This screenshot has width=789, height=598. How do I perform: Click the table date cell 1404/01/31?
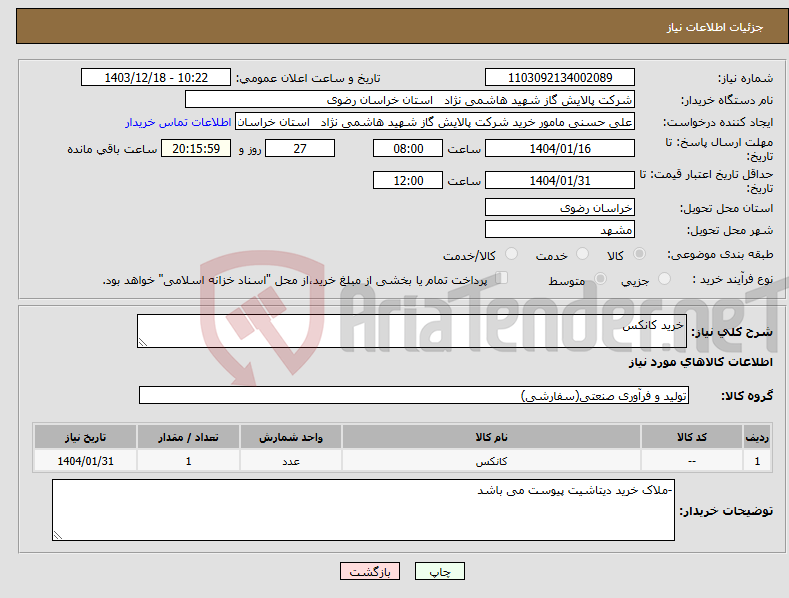pos(85,461)
